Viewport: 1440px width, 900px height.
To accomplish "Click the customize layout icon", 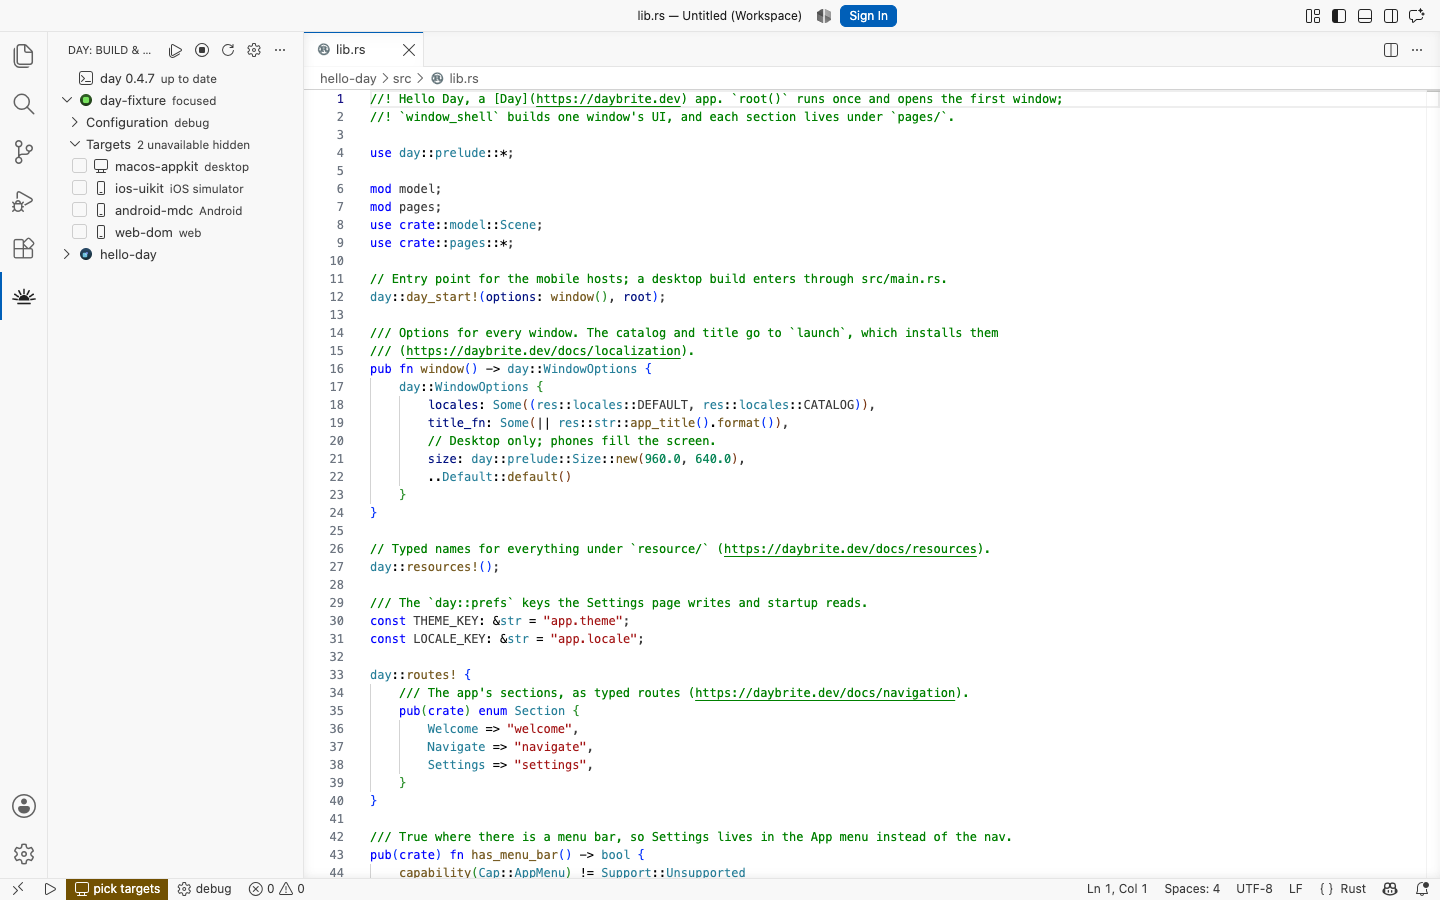I will coord(1313,16).
